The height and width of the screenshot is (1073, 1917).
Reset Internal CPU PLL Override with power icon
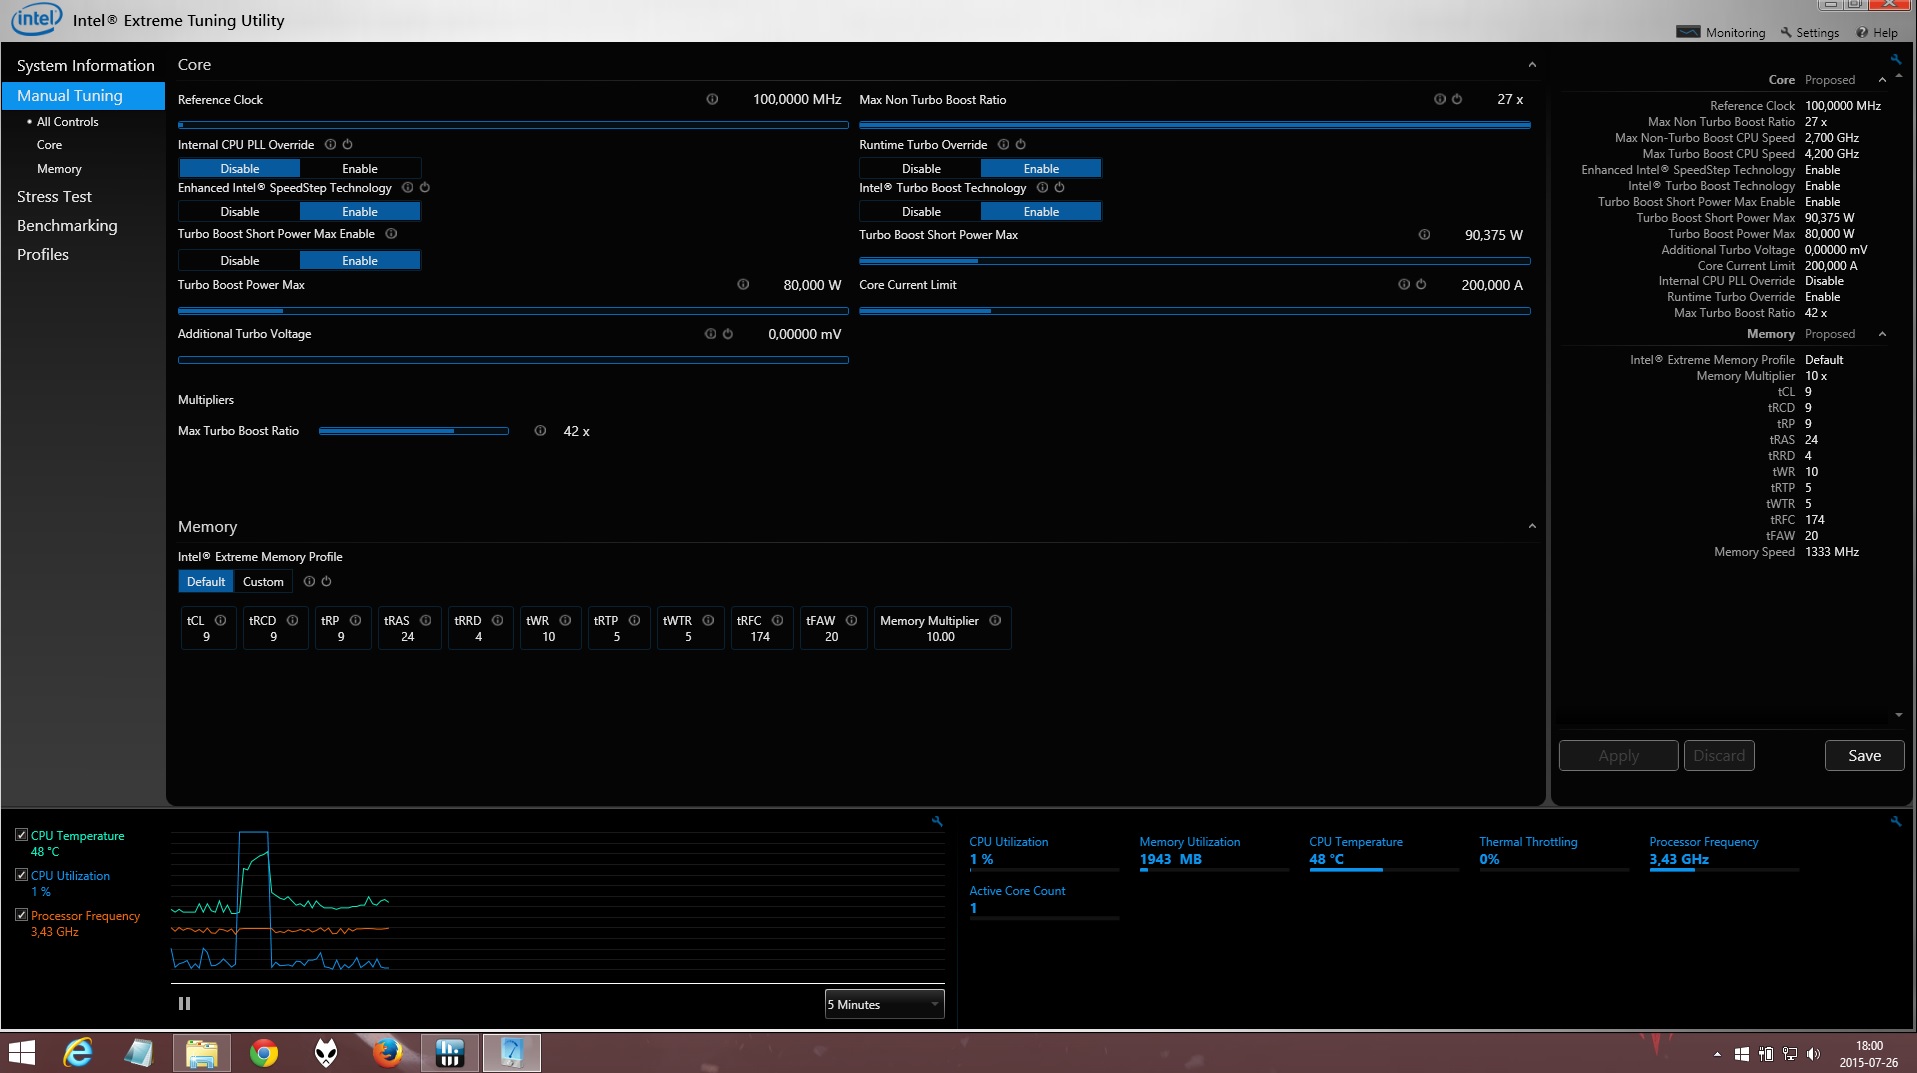[x=347, y=144]
